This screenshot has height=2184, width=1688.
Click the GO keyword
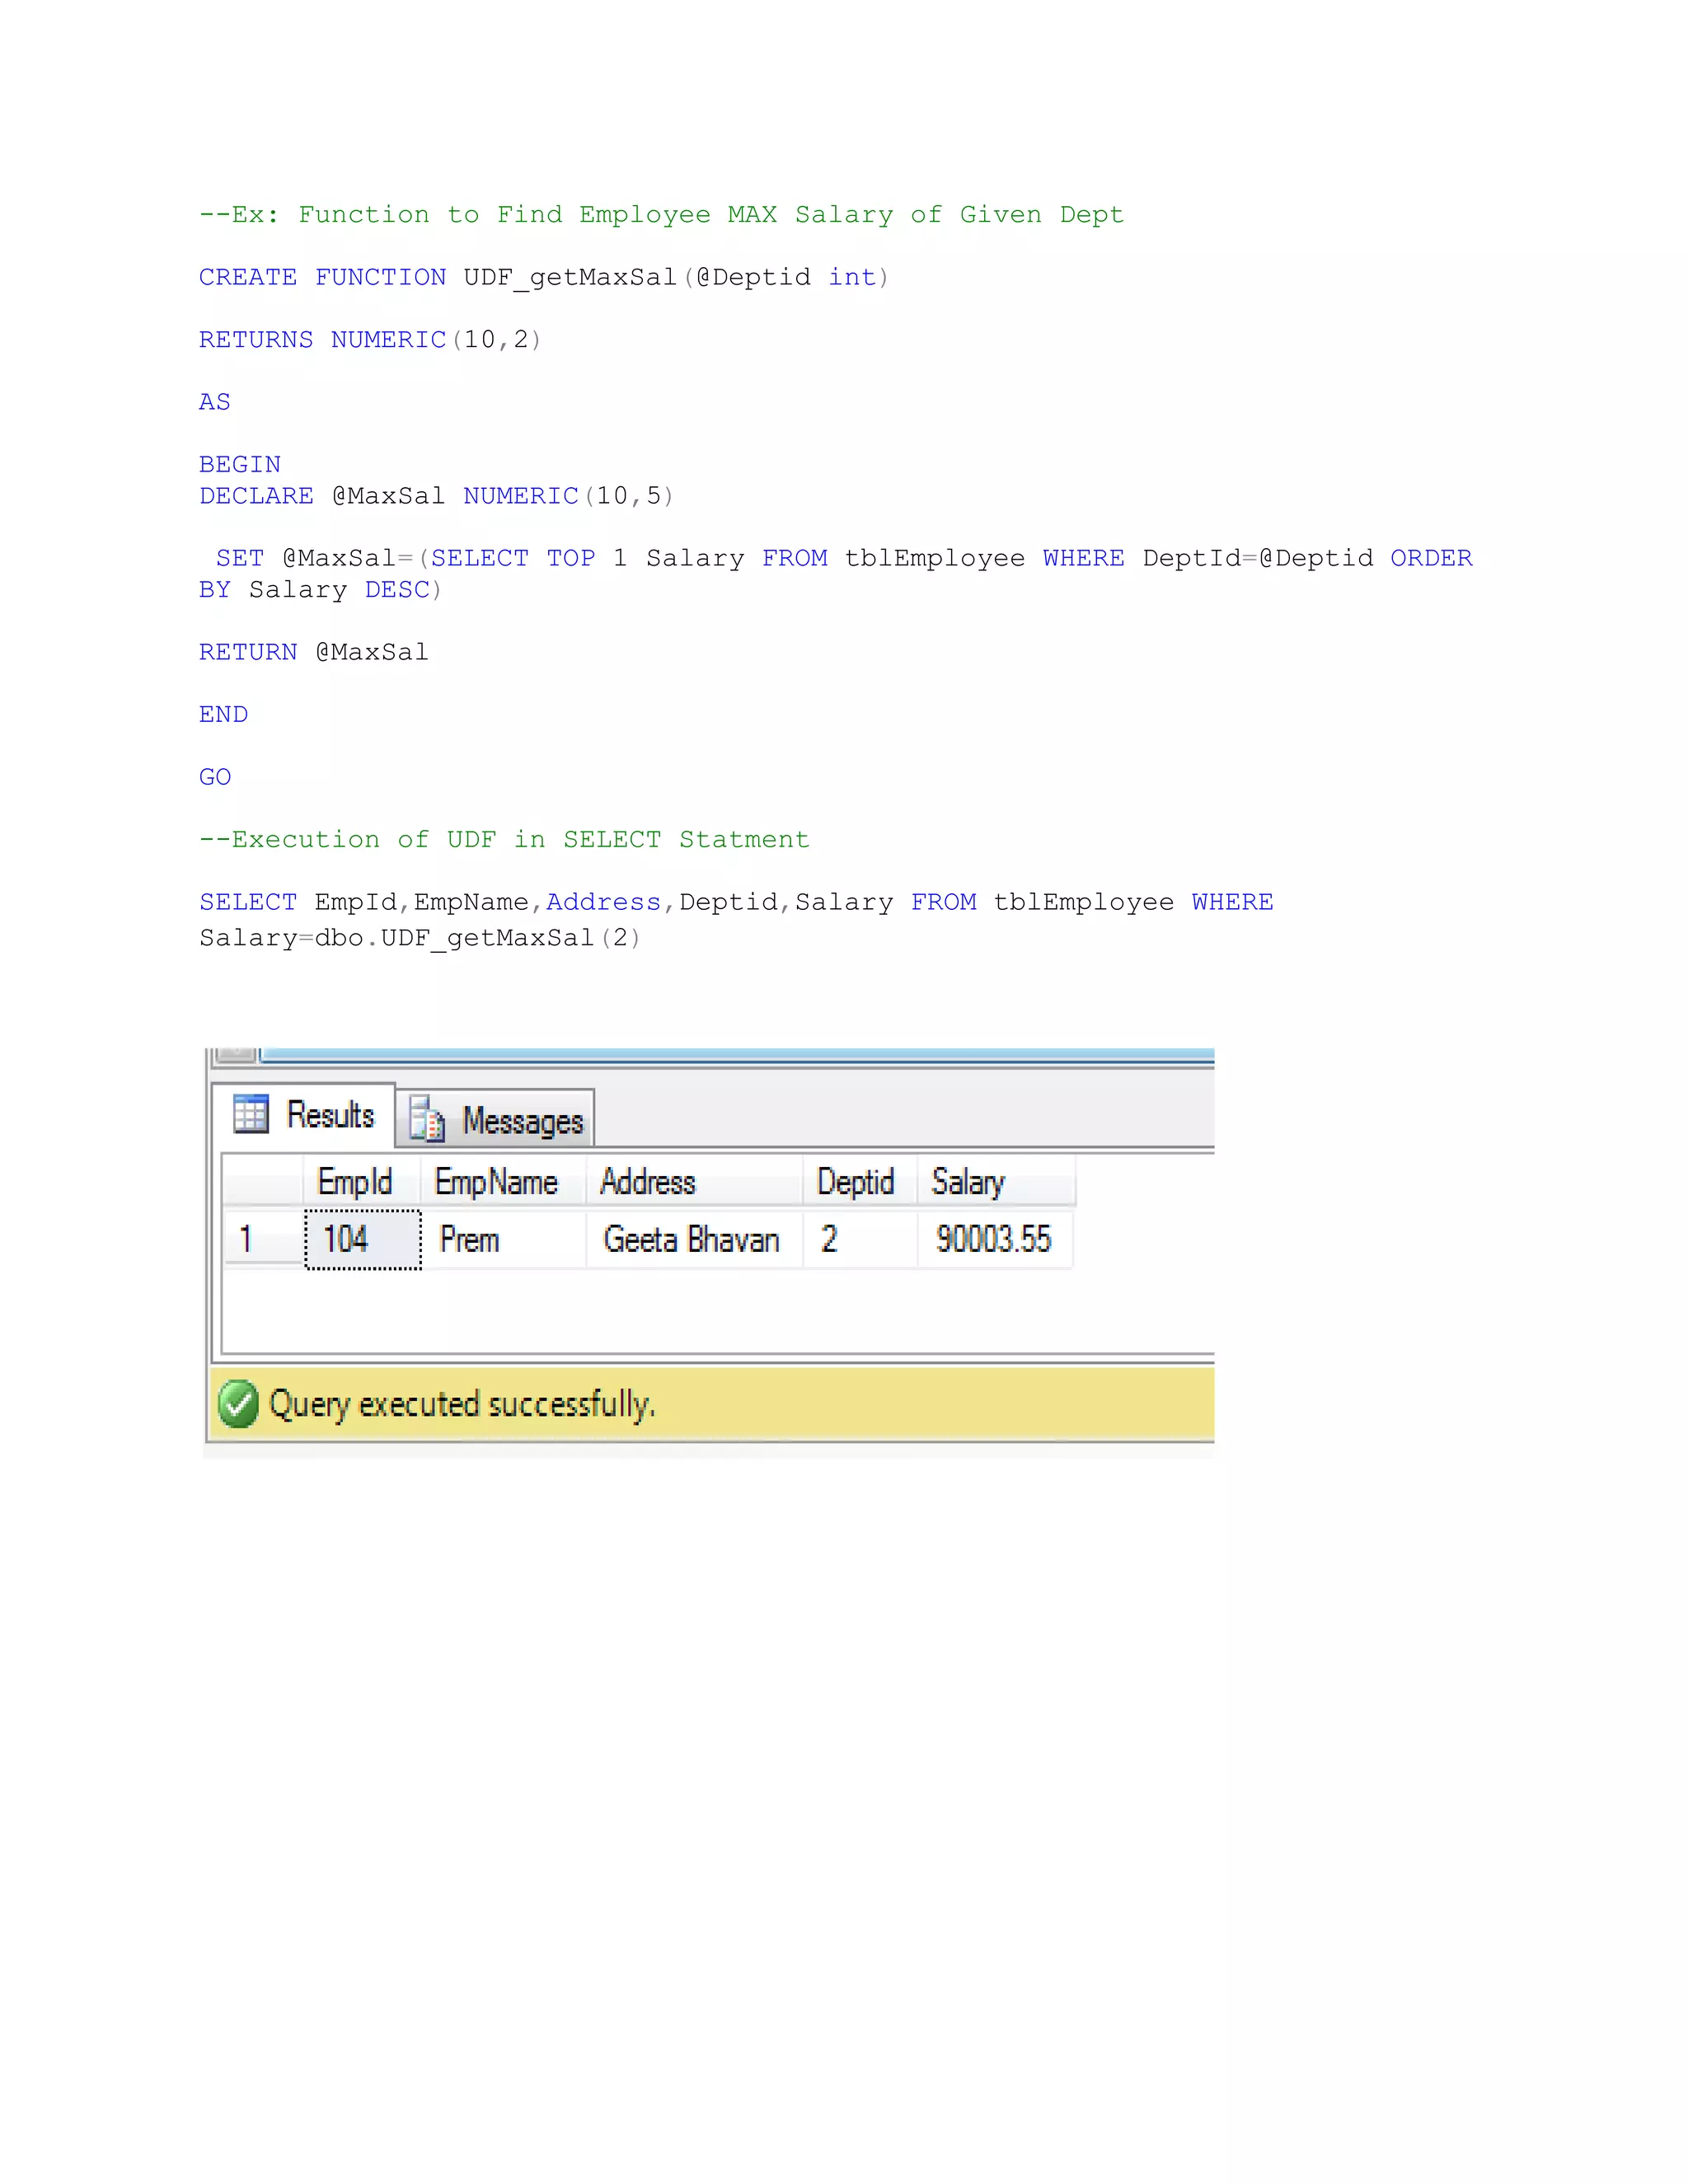[x=215, y=777]
